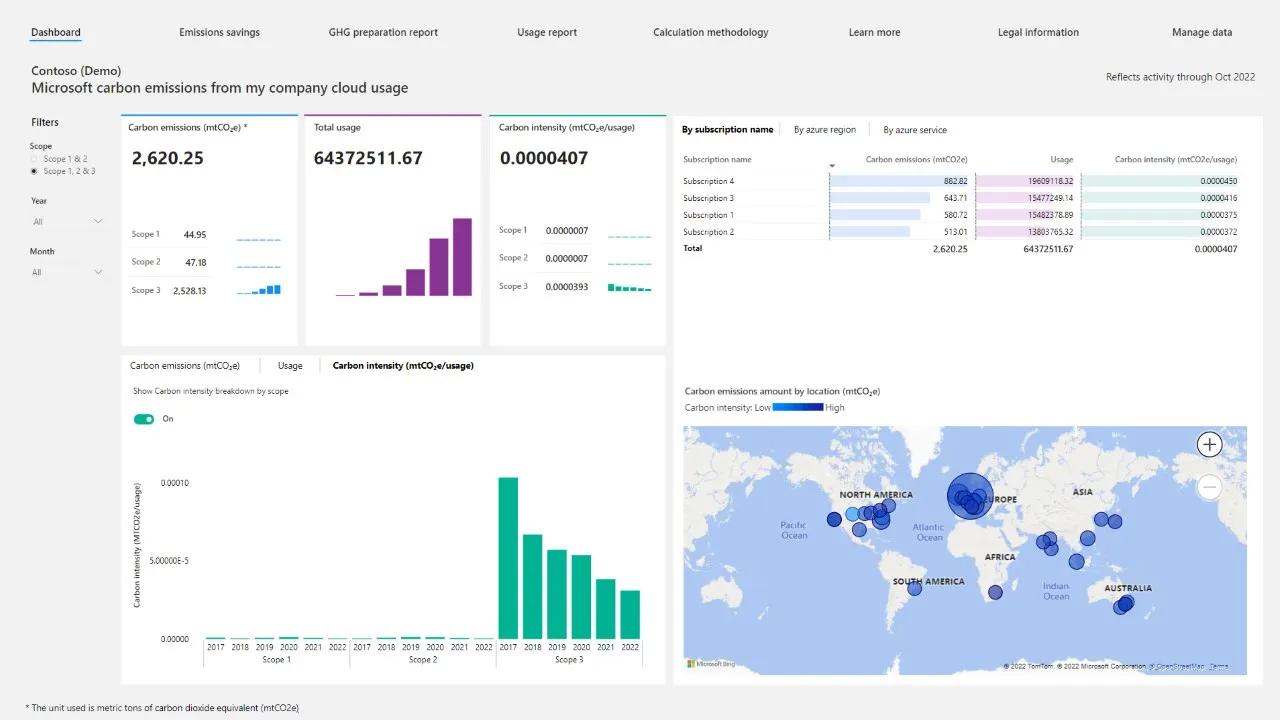The image size is (1280, 720).
Task: Sort table by Carbon intensity column header
Action: pyautogui.click(x=1176, y=159)
